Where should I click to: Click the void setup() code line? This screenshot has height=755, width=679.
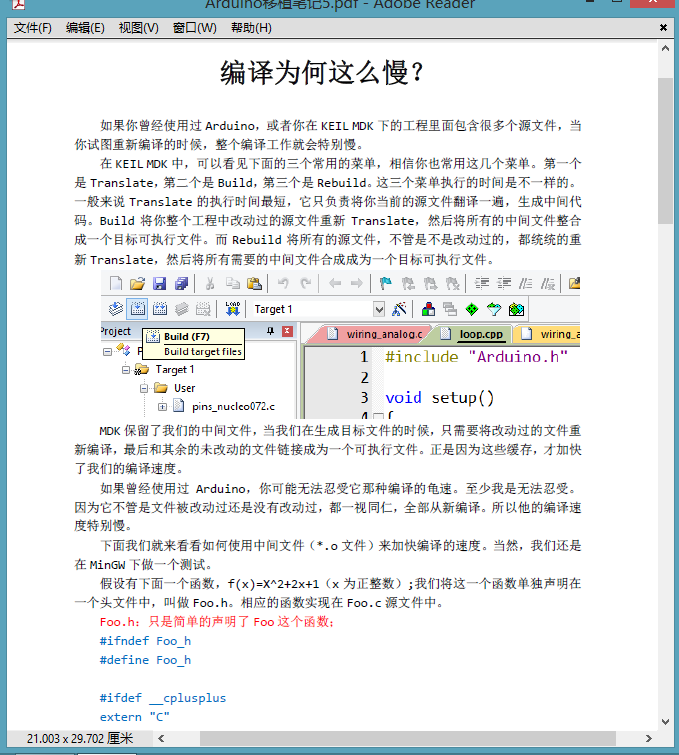(440, 398)
